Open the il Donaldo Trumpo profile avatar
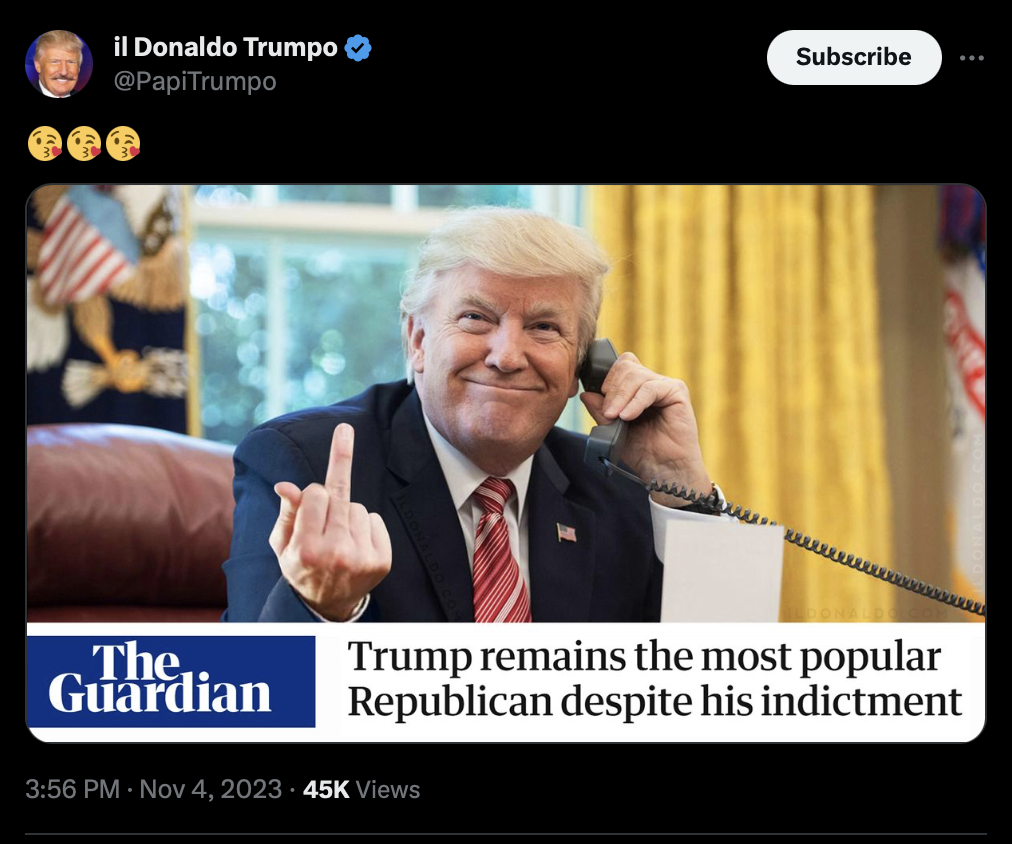 coord(59,64)
